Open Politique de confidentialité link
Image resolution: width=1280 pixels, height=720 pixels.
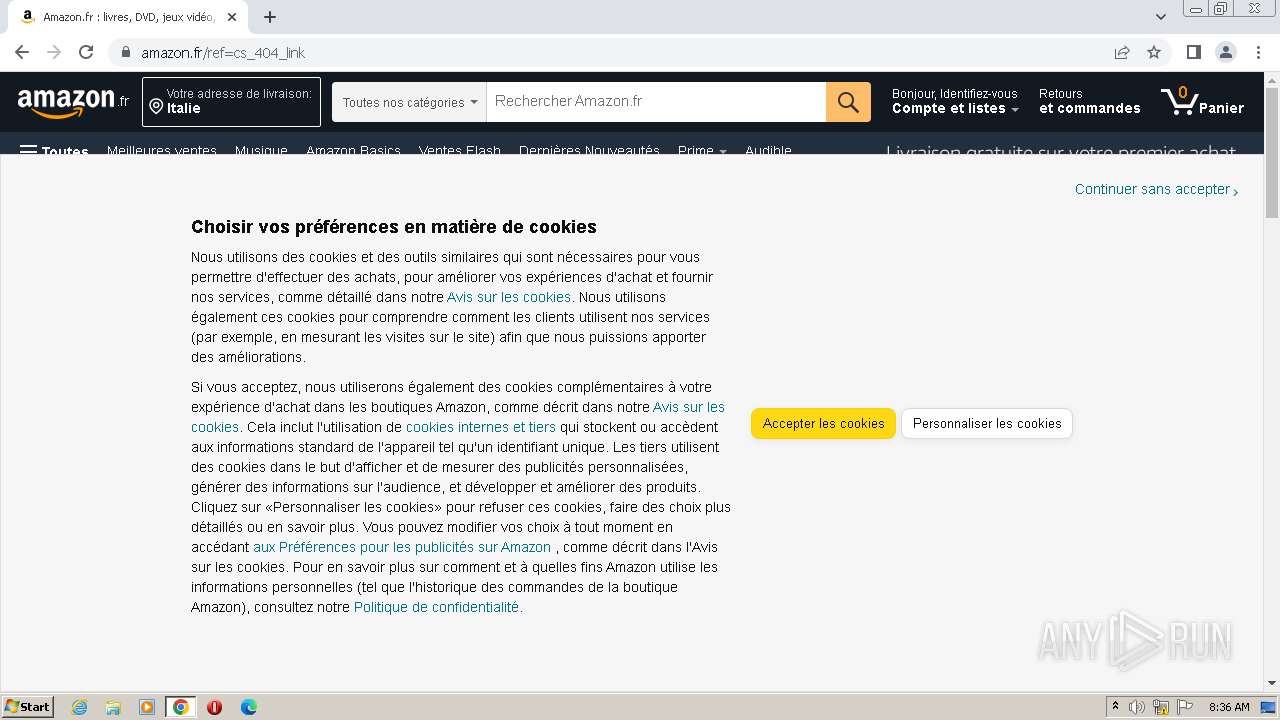pos(436,607)
